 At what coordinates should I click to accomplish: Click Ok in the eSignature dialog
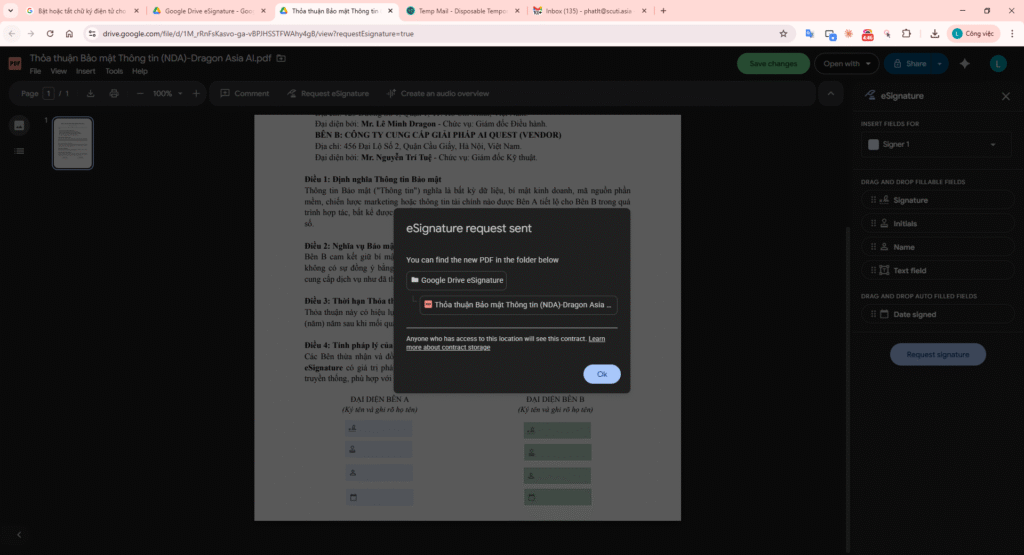601,374
